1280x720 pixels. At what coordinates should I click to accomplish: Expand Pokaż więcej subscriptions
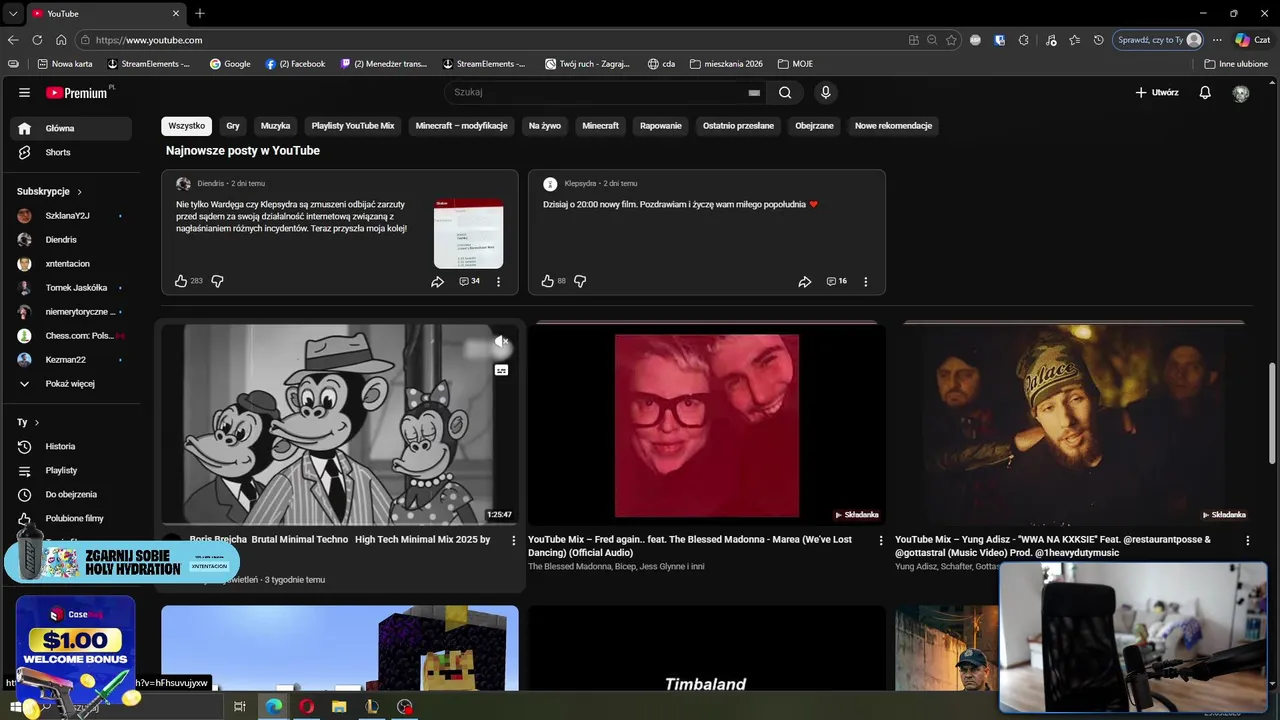pyautogui.click(x=71, y=383)
